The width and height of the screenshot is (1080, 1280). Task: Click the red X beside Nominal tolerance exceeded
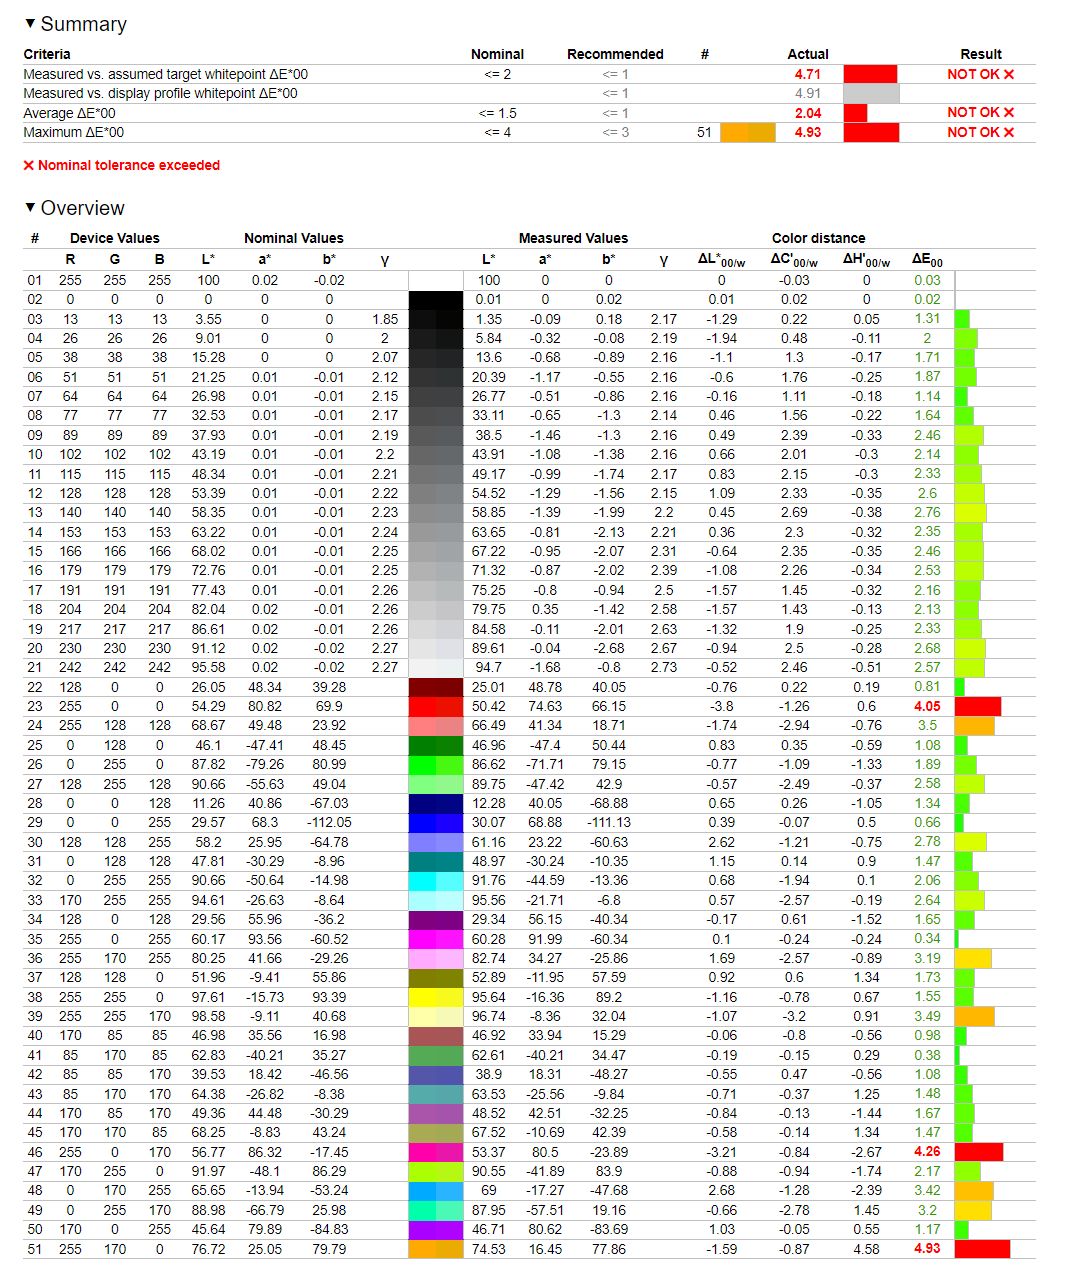pyautogui.click(x=29, y=165)
